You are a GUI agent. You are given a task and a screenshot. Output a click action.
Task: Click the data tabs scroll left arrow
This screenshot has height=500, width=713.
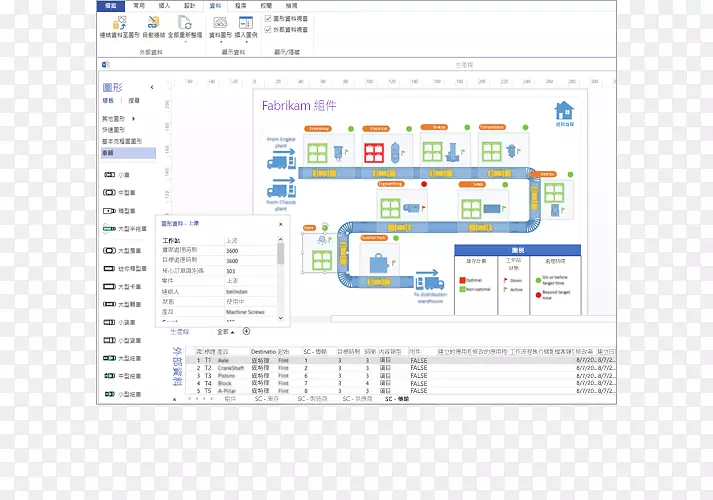click(x=197, y=399)
